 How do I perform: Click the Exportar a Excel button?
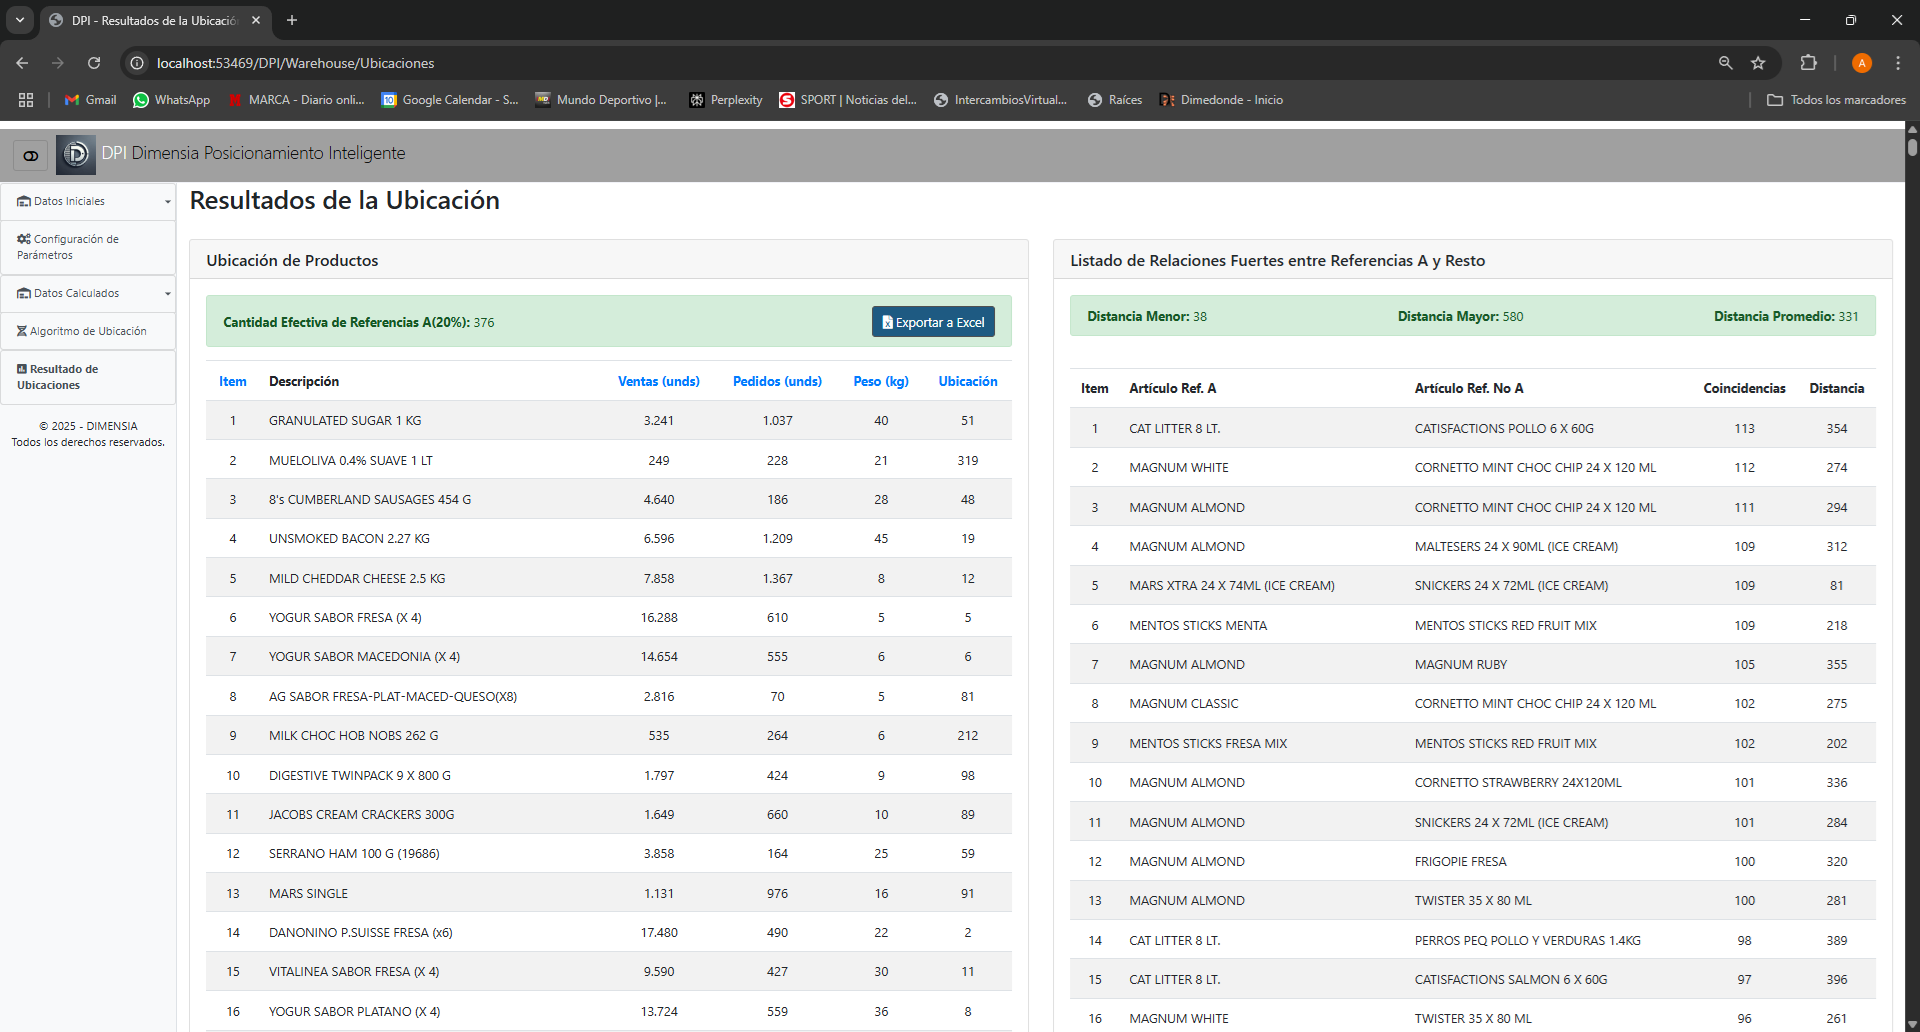933,322
